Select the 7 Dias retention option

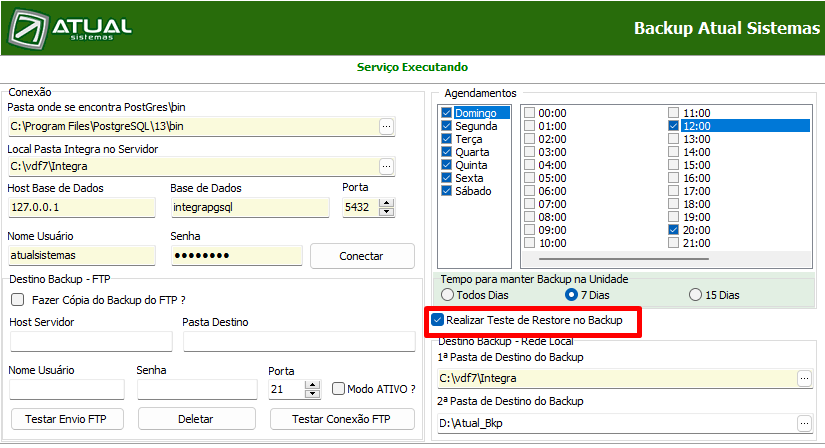tap(571, 295)
